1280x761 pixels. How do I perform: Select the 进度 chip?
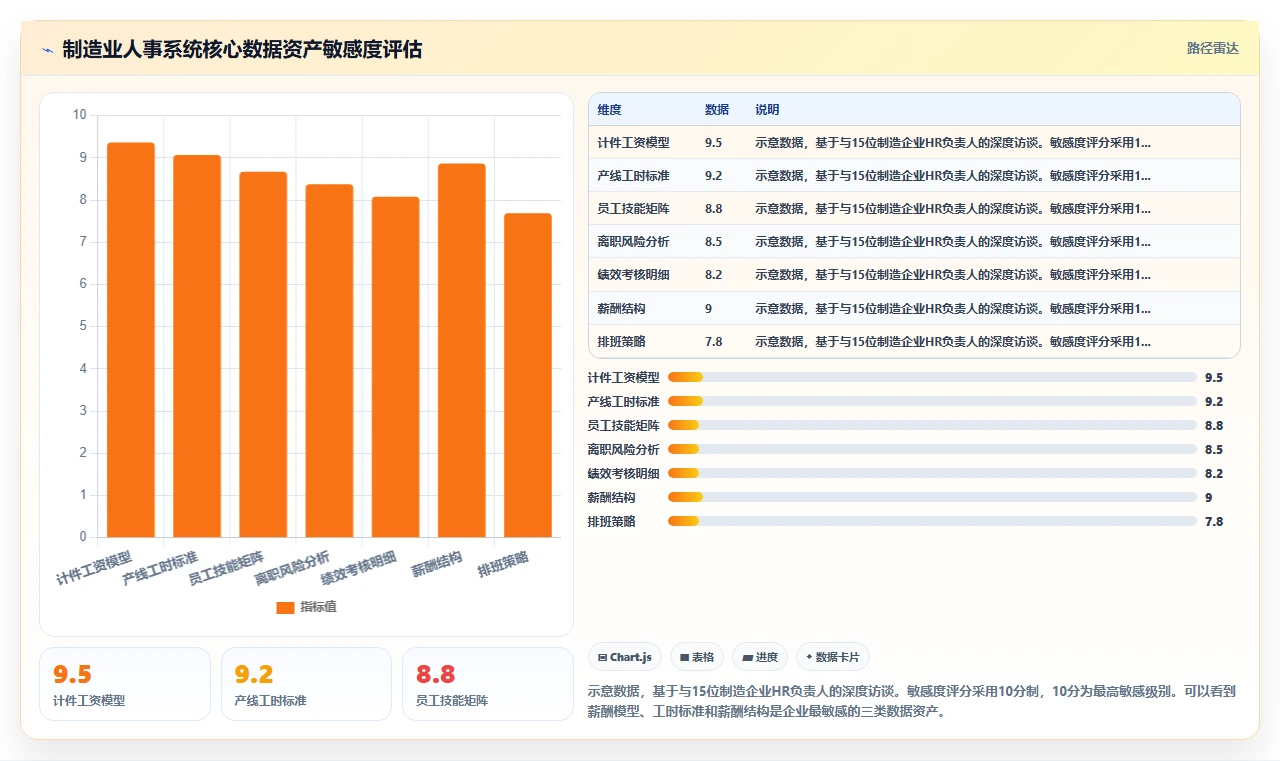click(760, 657)
